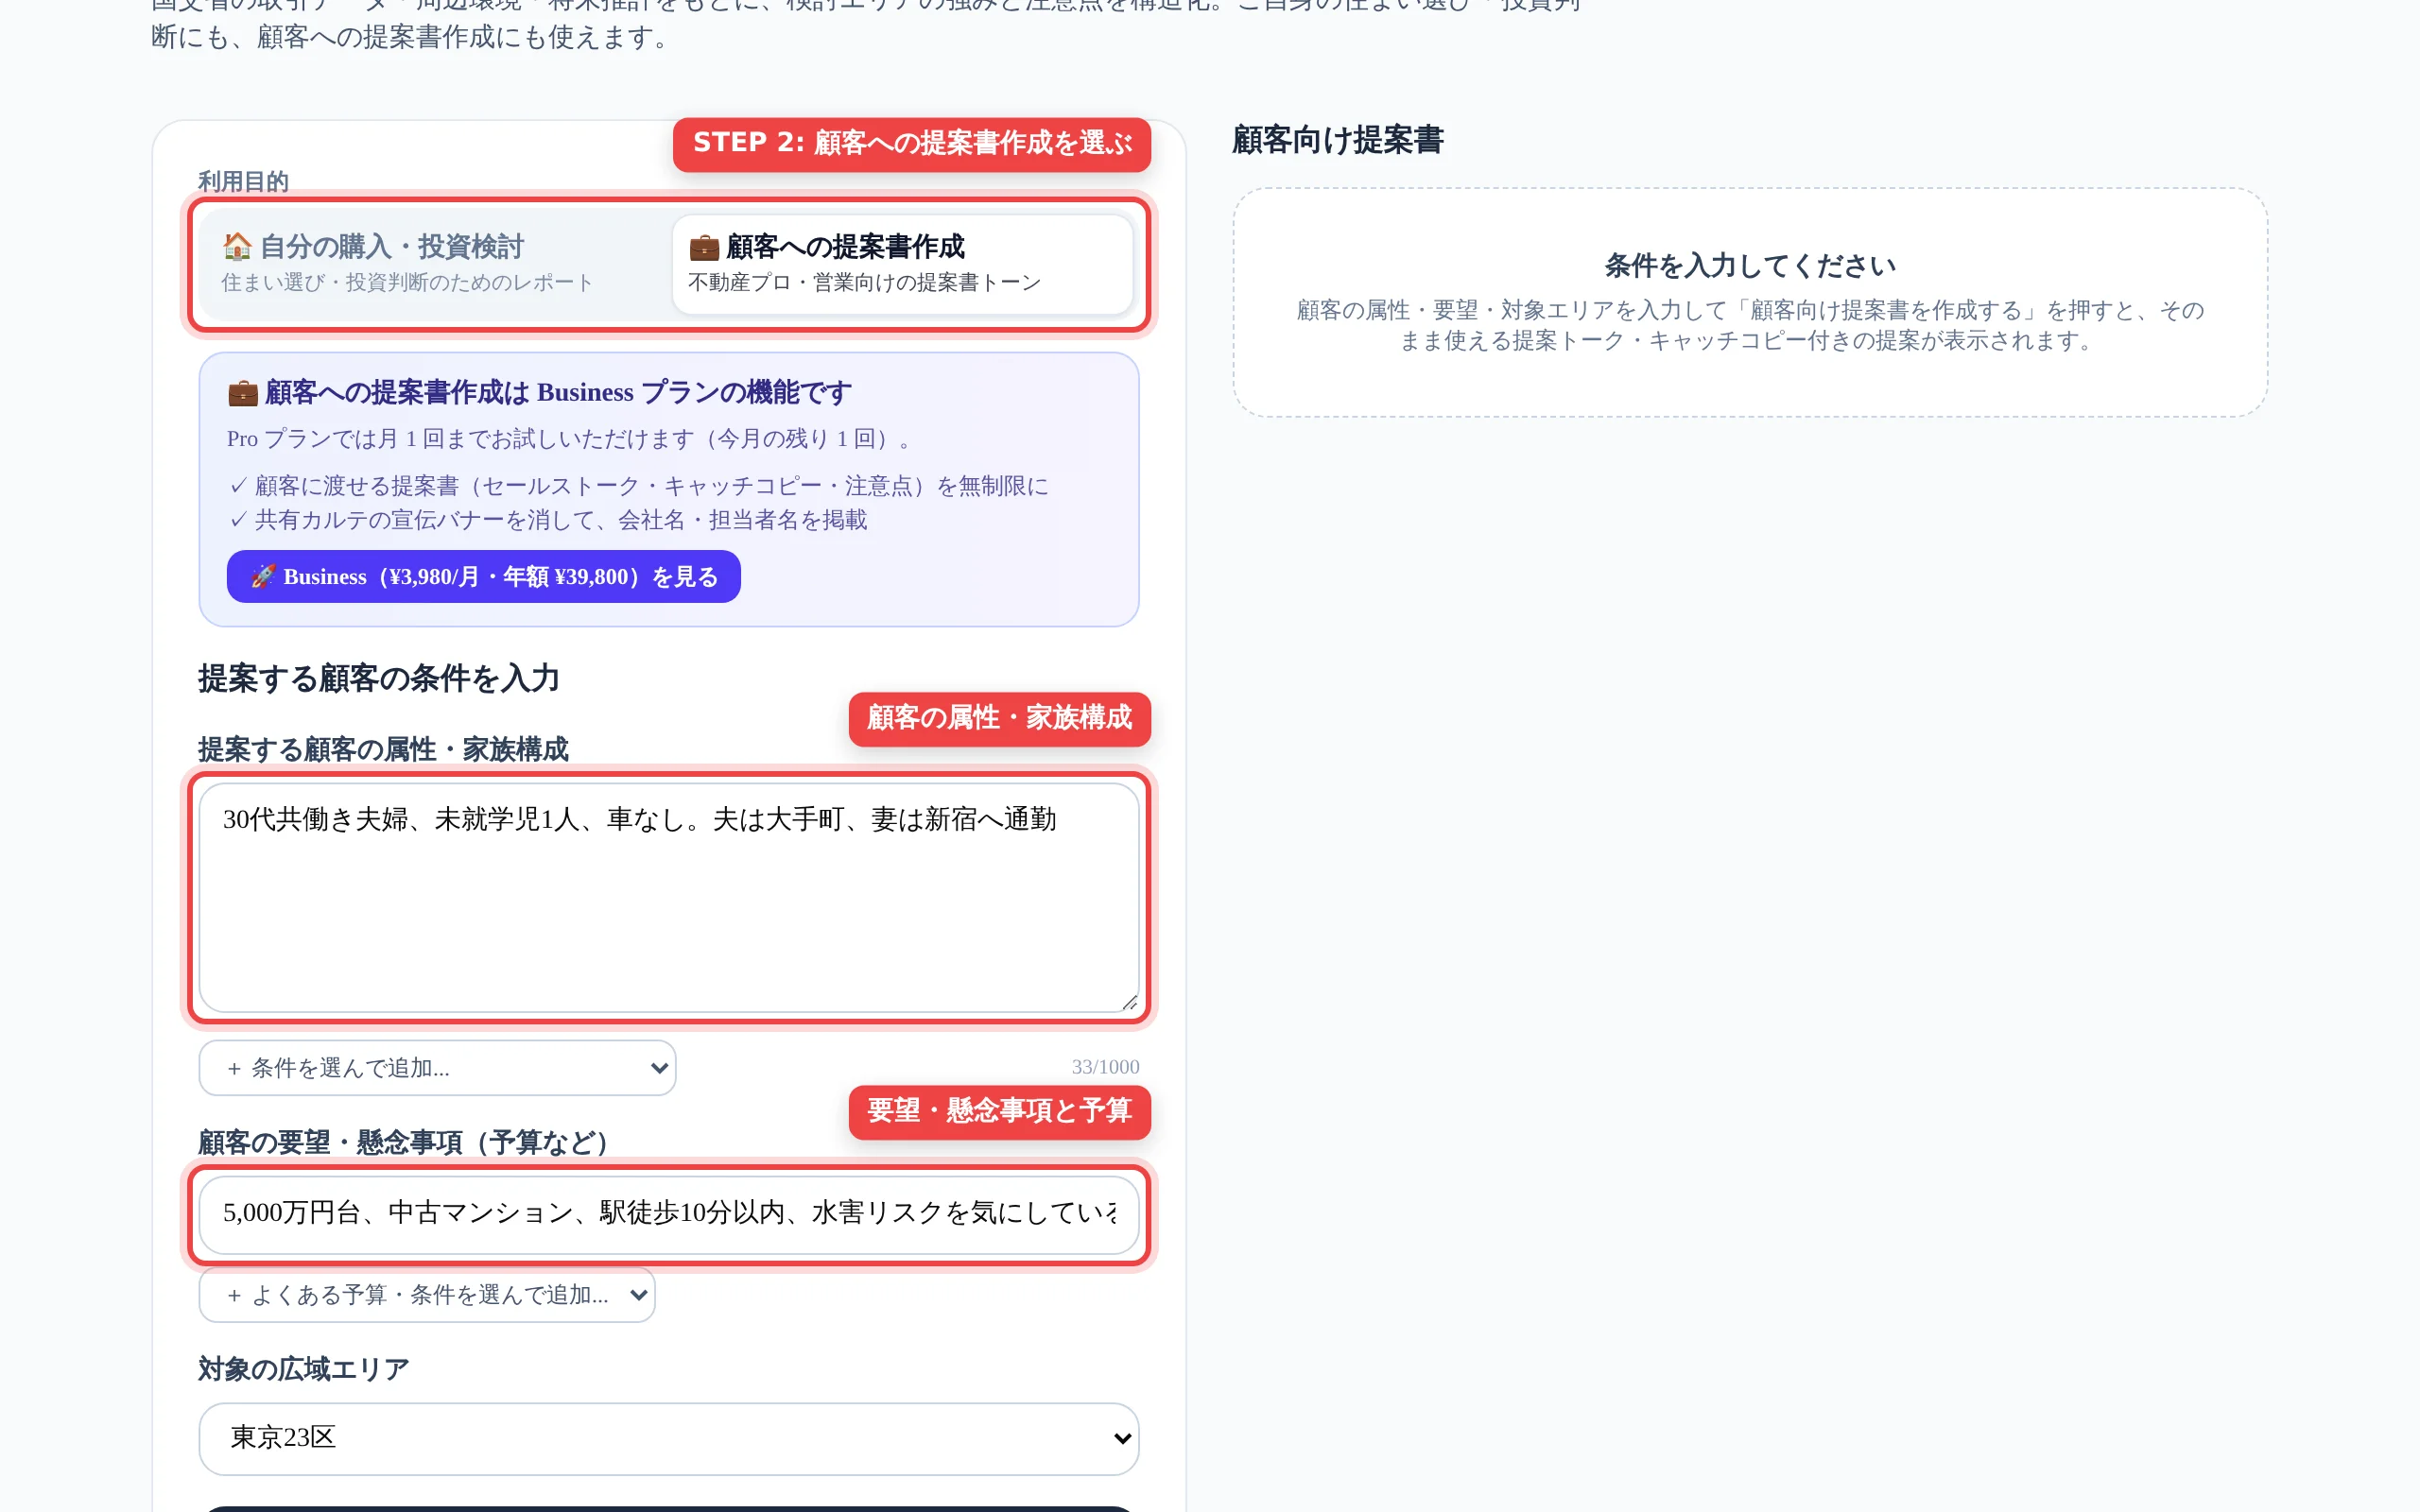Click the Pro プラン trial remaining note
2420x1512 pixels.
(x=568, y=439)
